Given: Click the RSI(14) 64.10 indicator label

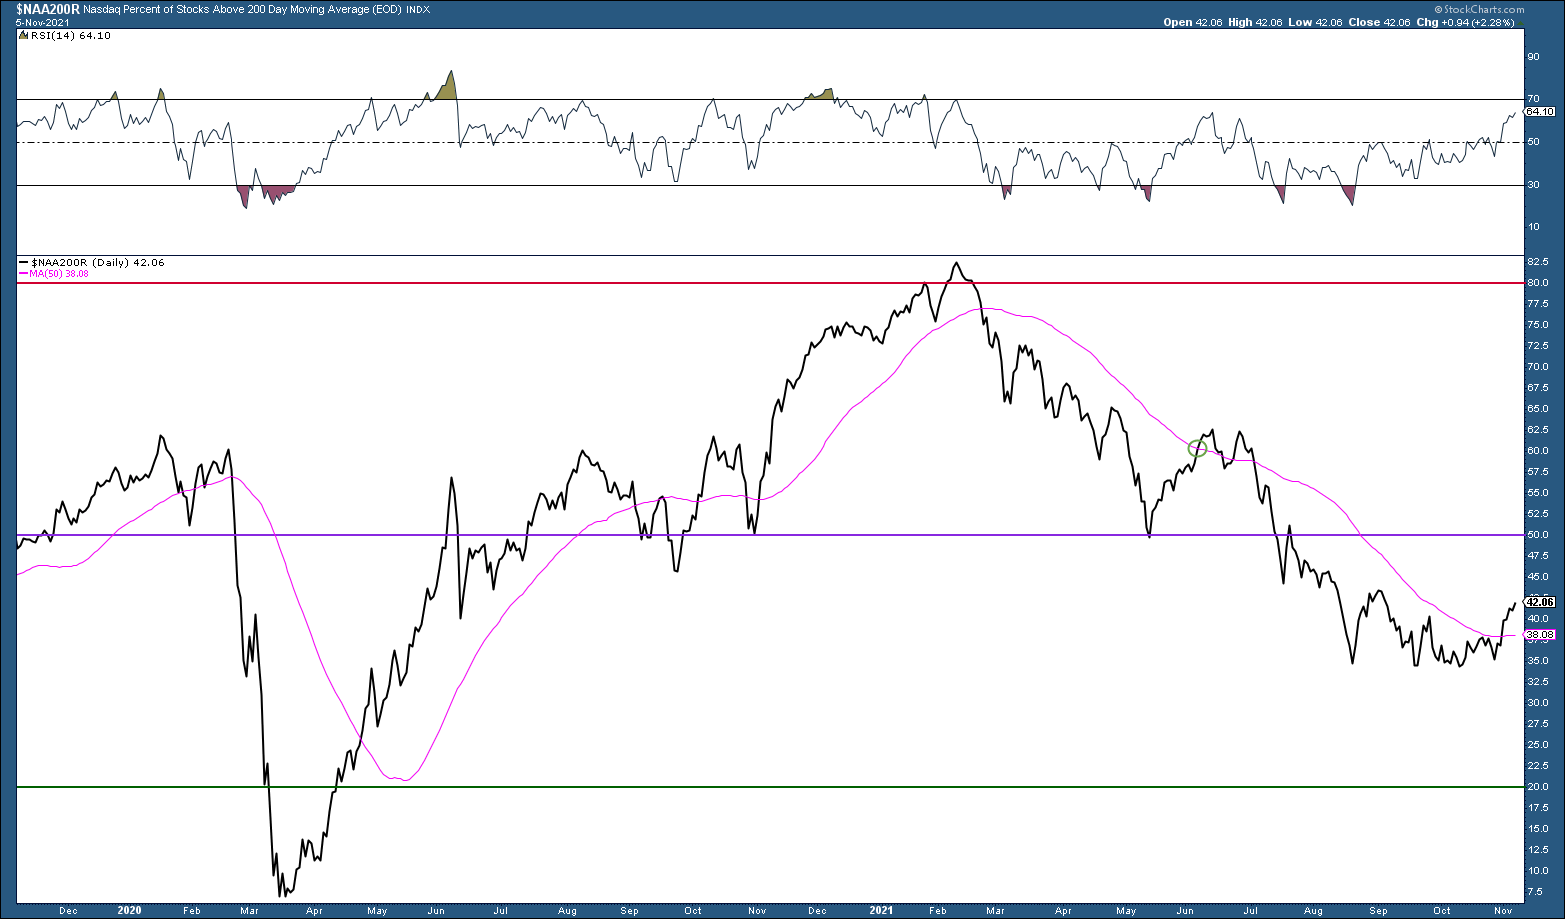Looking at the screenshot, I should click(66, 35).
